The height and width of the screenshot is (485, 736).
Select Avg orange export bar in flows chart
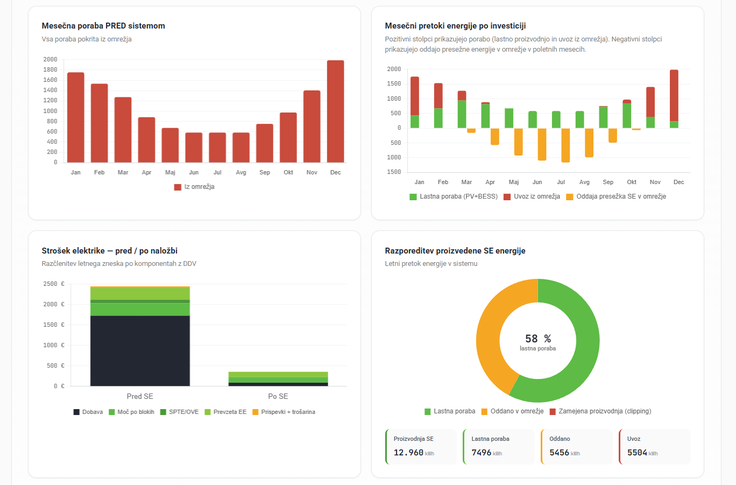[x=589, y=142]
